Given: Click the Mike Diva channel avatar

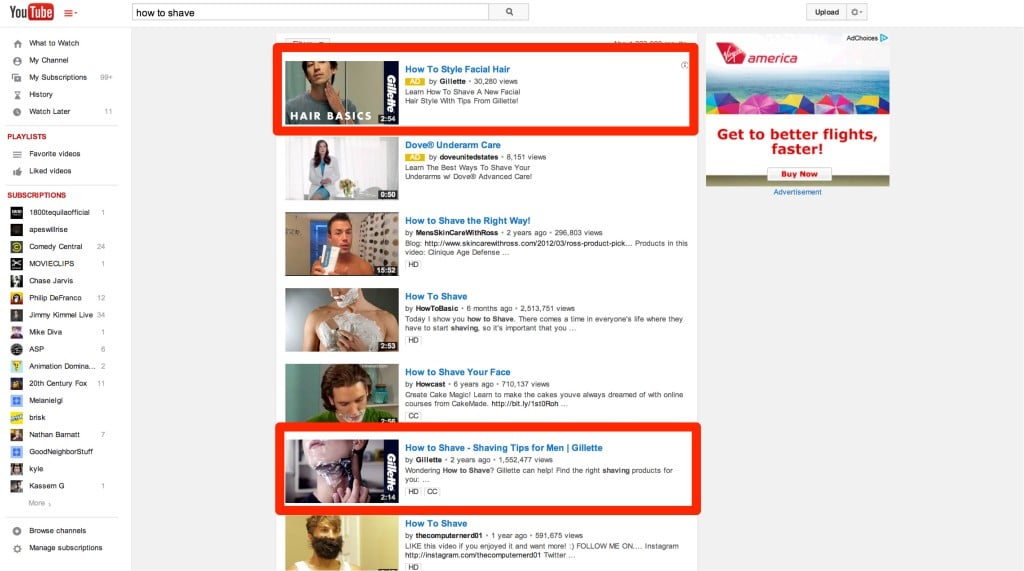Looking at the screenshot, I should pos(17,332).
